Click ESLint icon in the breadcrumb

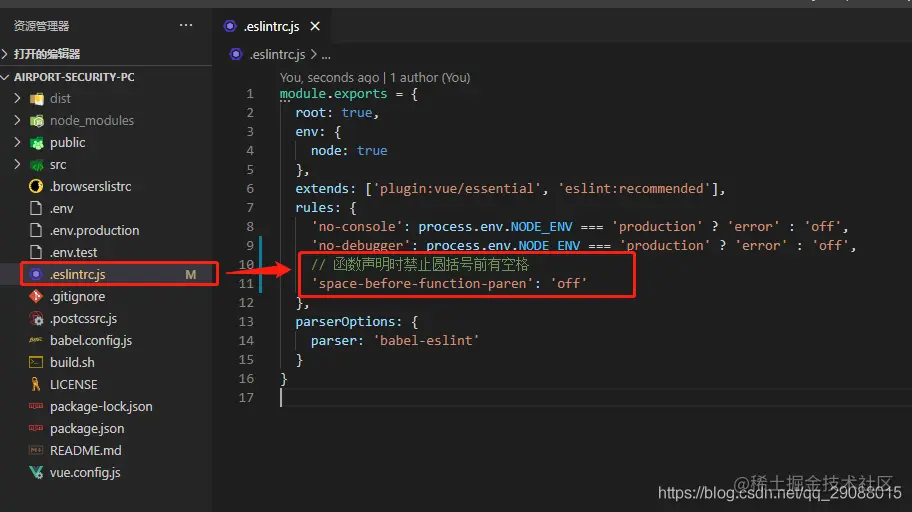[x=236, y=54]
